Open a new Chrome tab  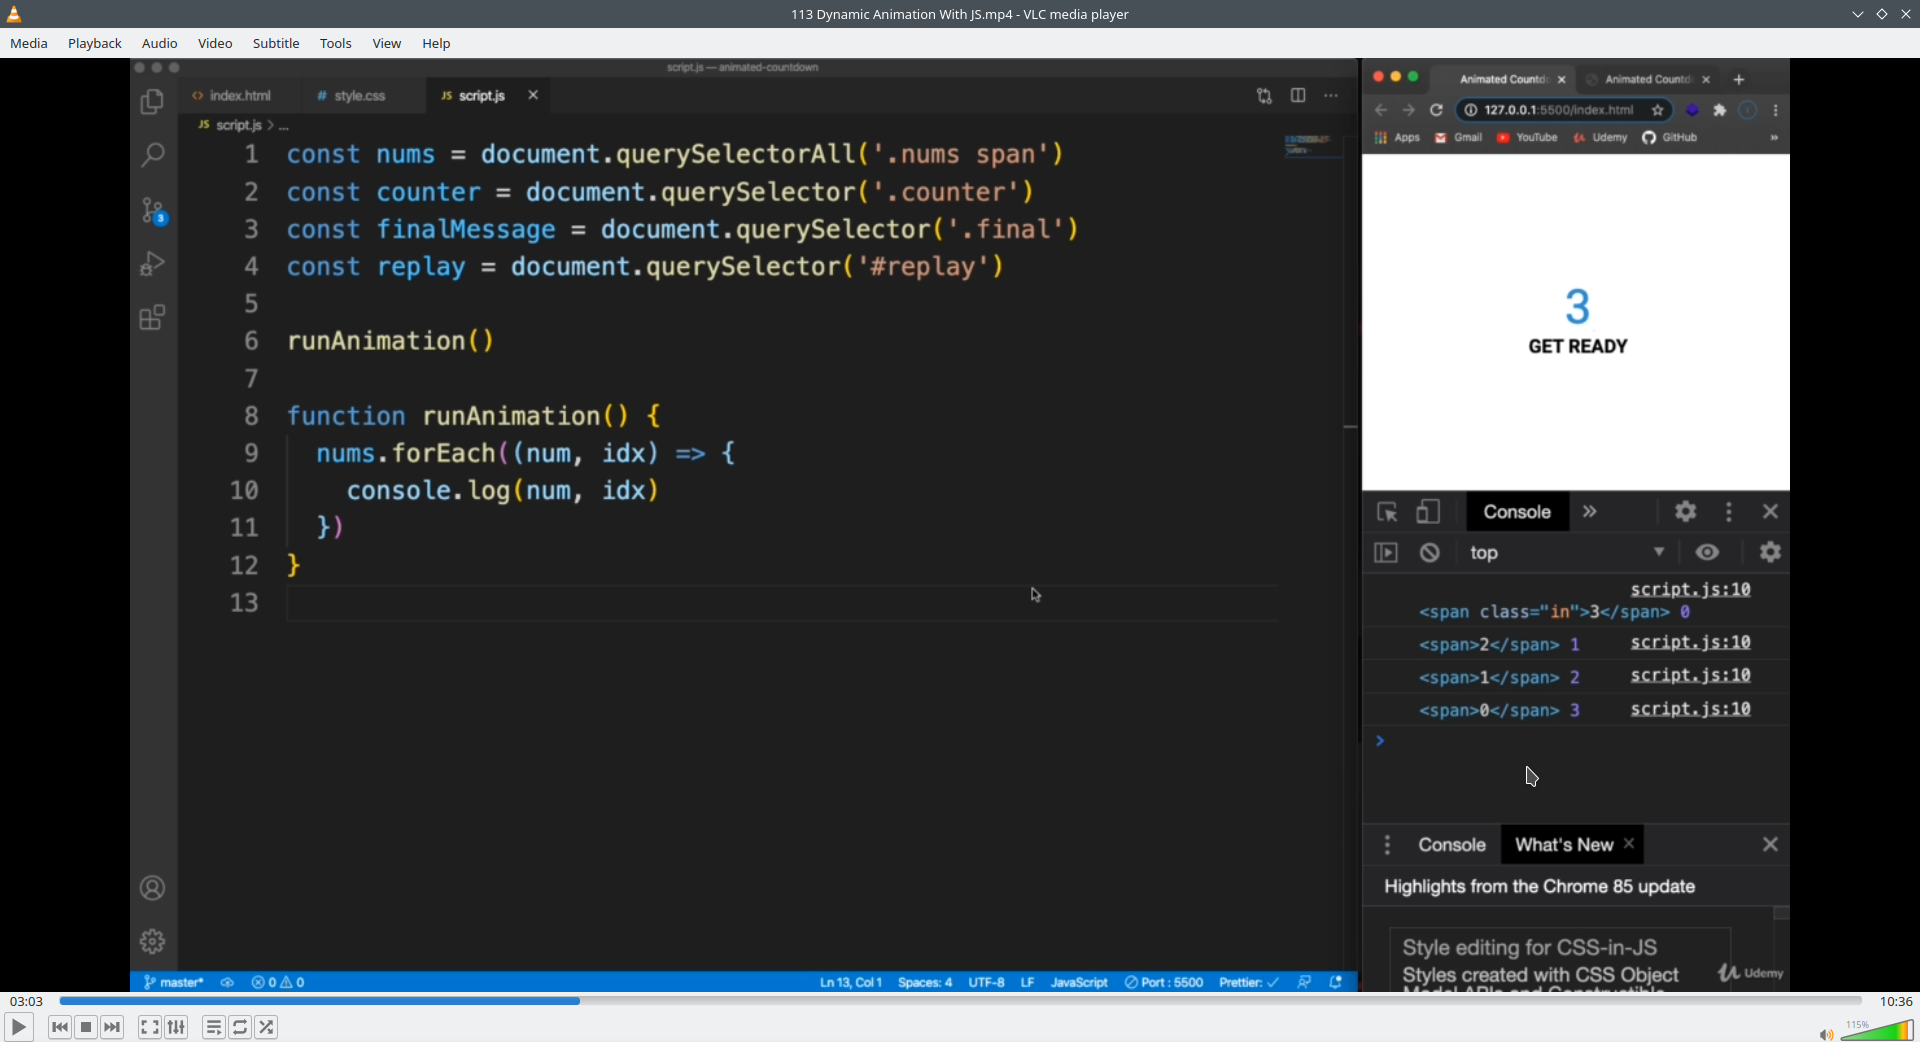point(1739,79)
